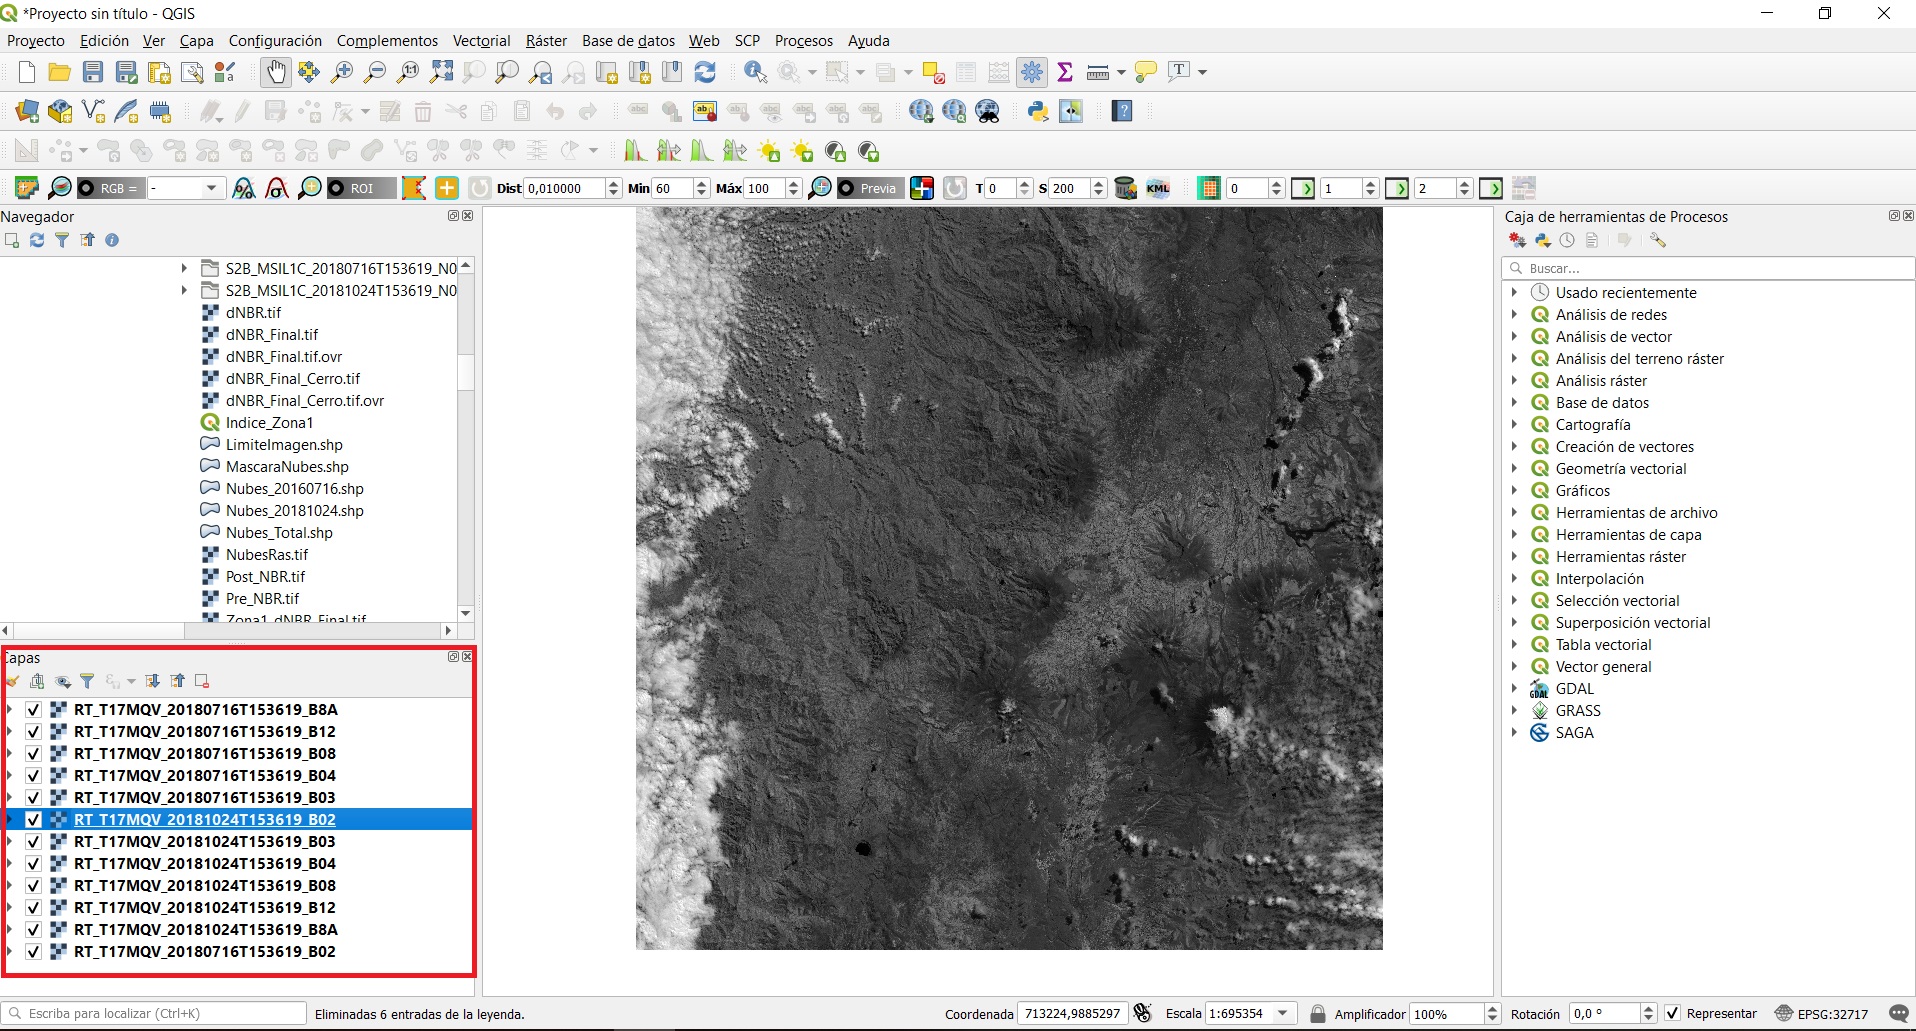Uncheck layer RT_T17MQV_20181024T153619_B12 visibility
Viewport: 1916px width, 1031px height.
click(33, 908)
